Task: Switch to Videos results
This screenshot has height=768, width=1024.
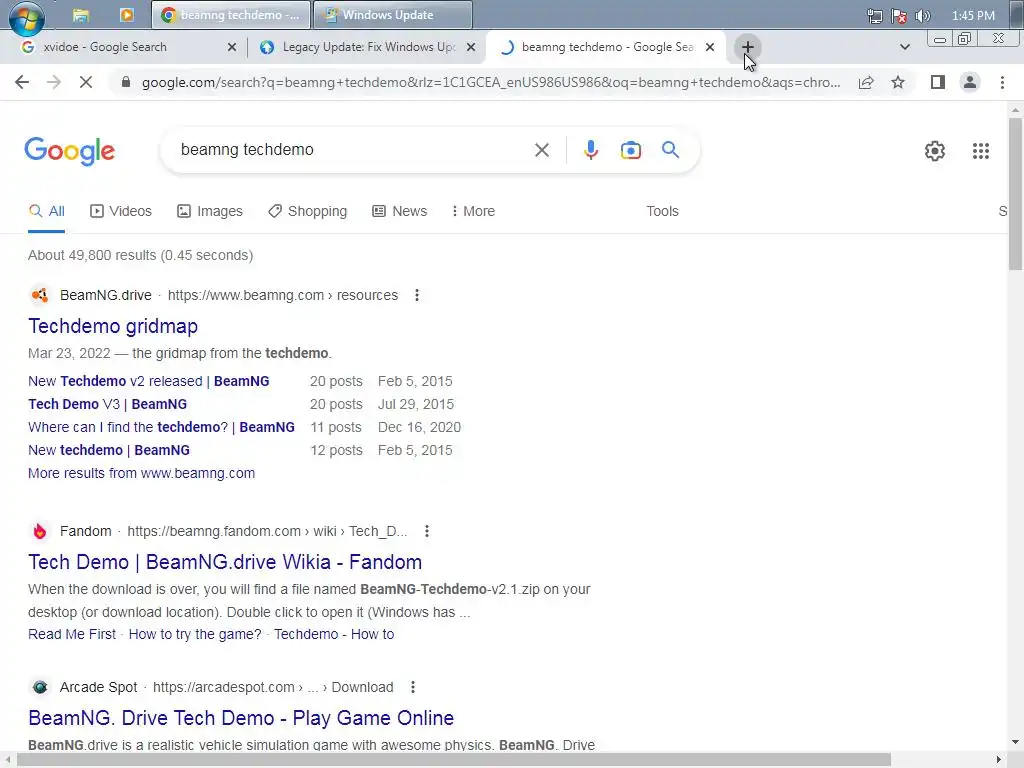Action: tap(121, 211)
